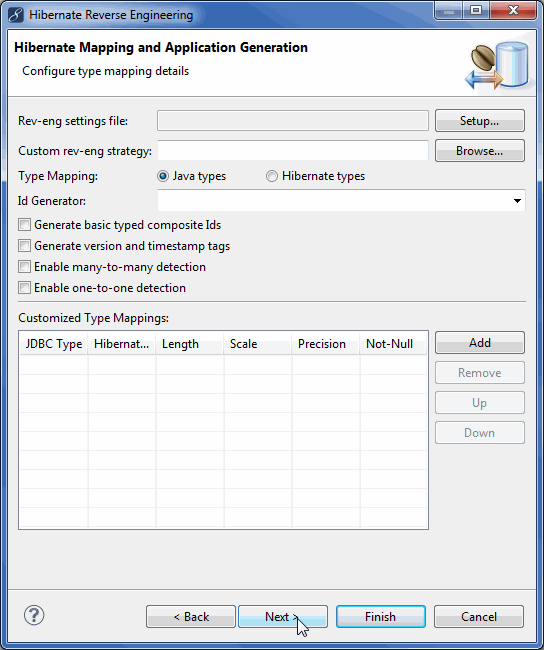The image size is (544, 650).
Task: Go to the Next wizard page
Action: pyautogui.click(x=283, y=616)
